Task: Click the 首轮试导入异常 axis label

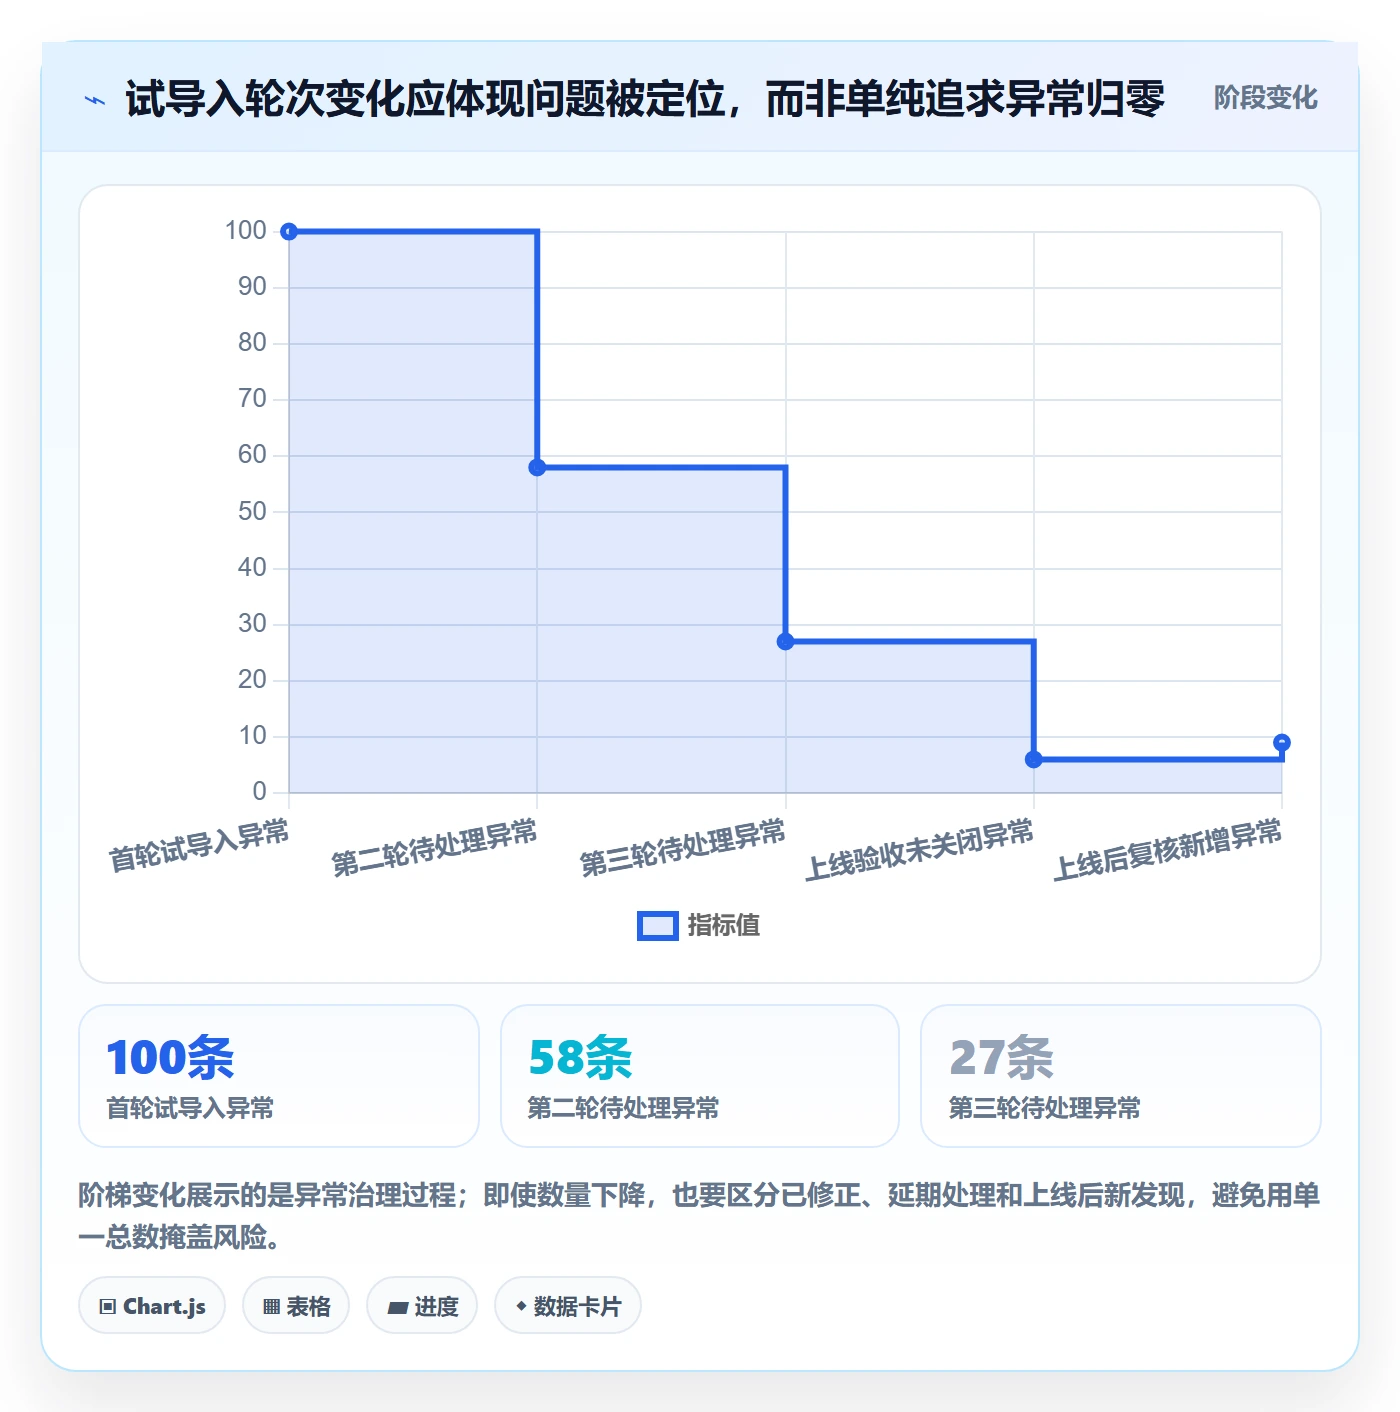Action: 199,845
